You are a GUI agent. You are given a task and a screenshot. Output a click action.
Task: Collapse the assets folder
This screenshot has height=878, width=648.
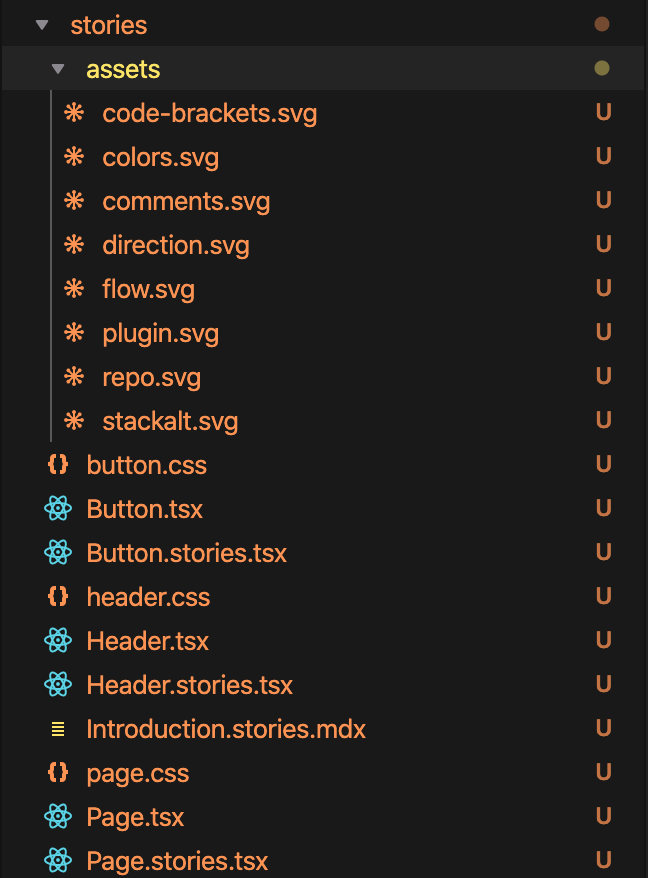[58, 68]
